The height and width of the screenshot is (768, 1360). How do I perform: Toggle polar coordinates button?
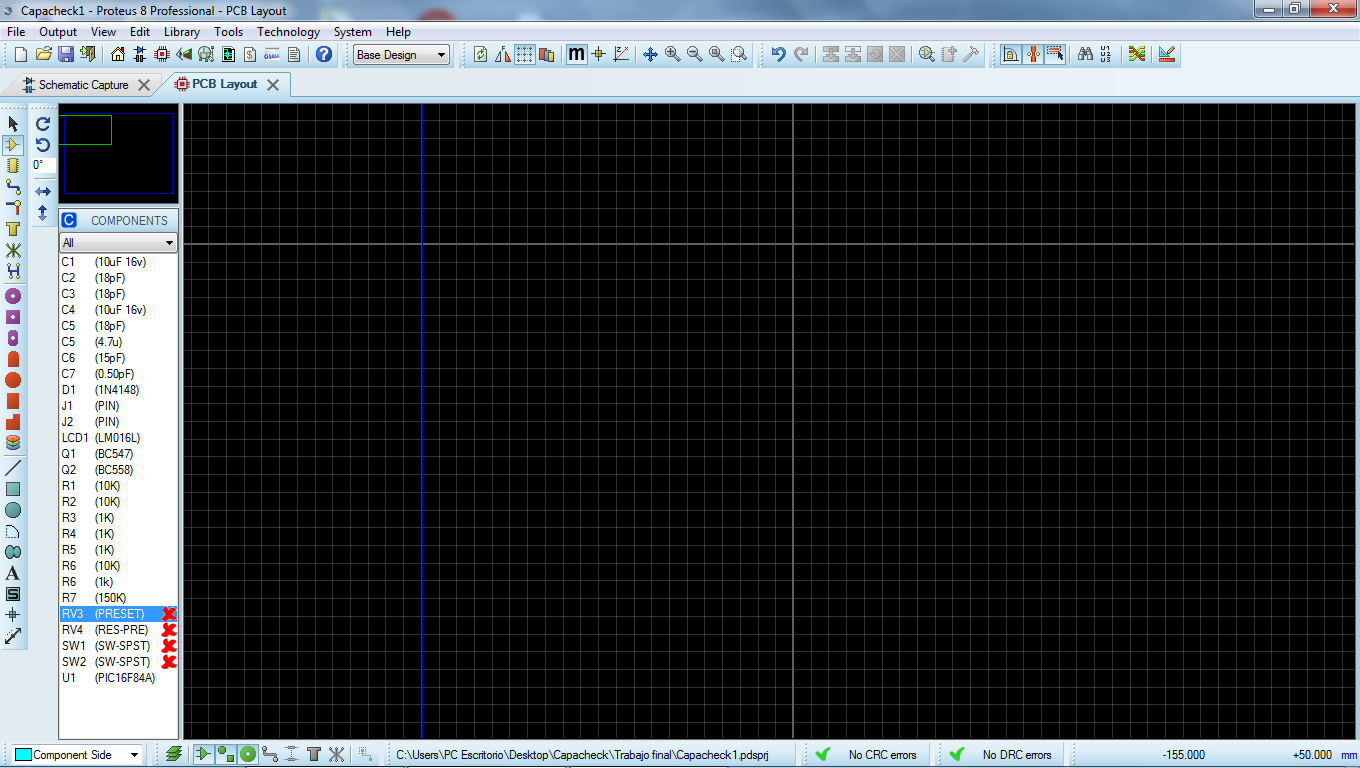coord(621,54)
